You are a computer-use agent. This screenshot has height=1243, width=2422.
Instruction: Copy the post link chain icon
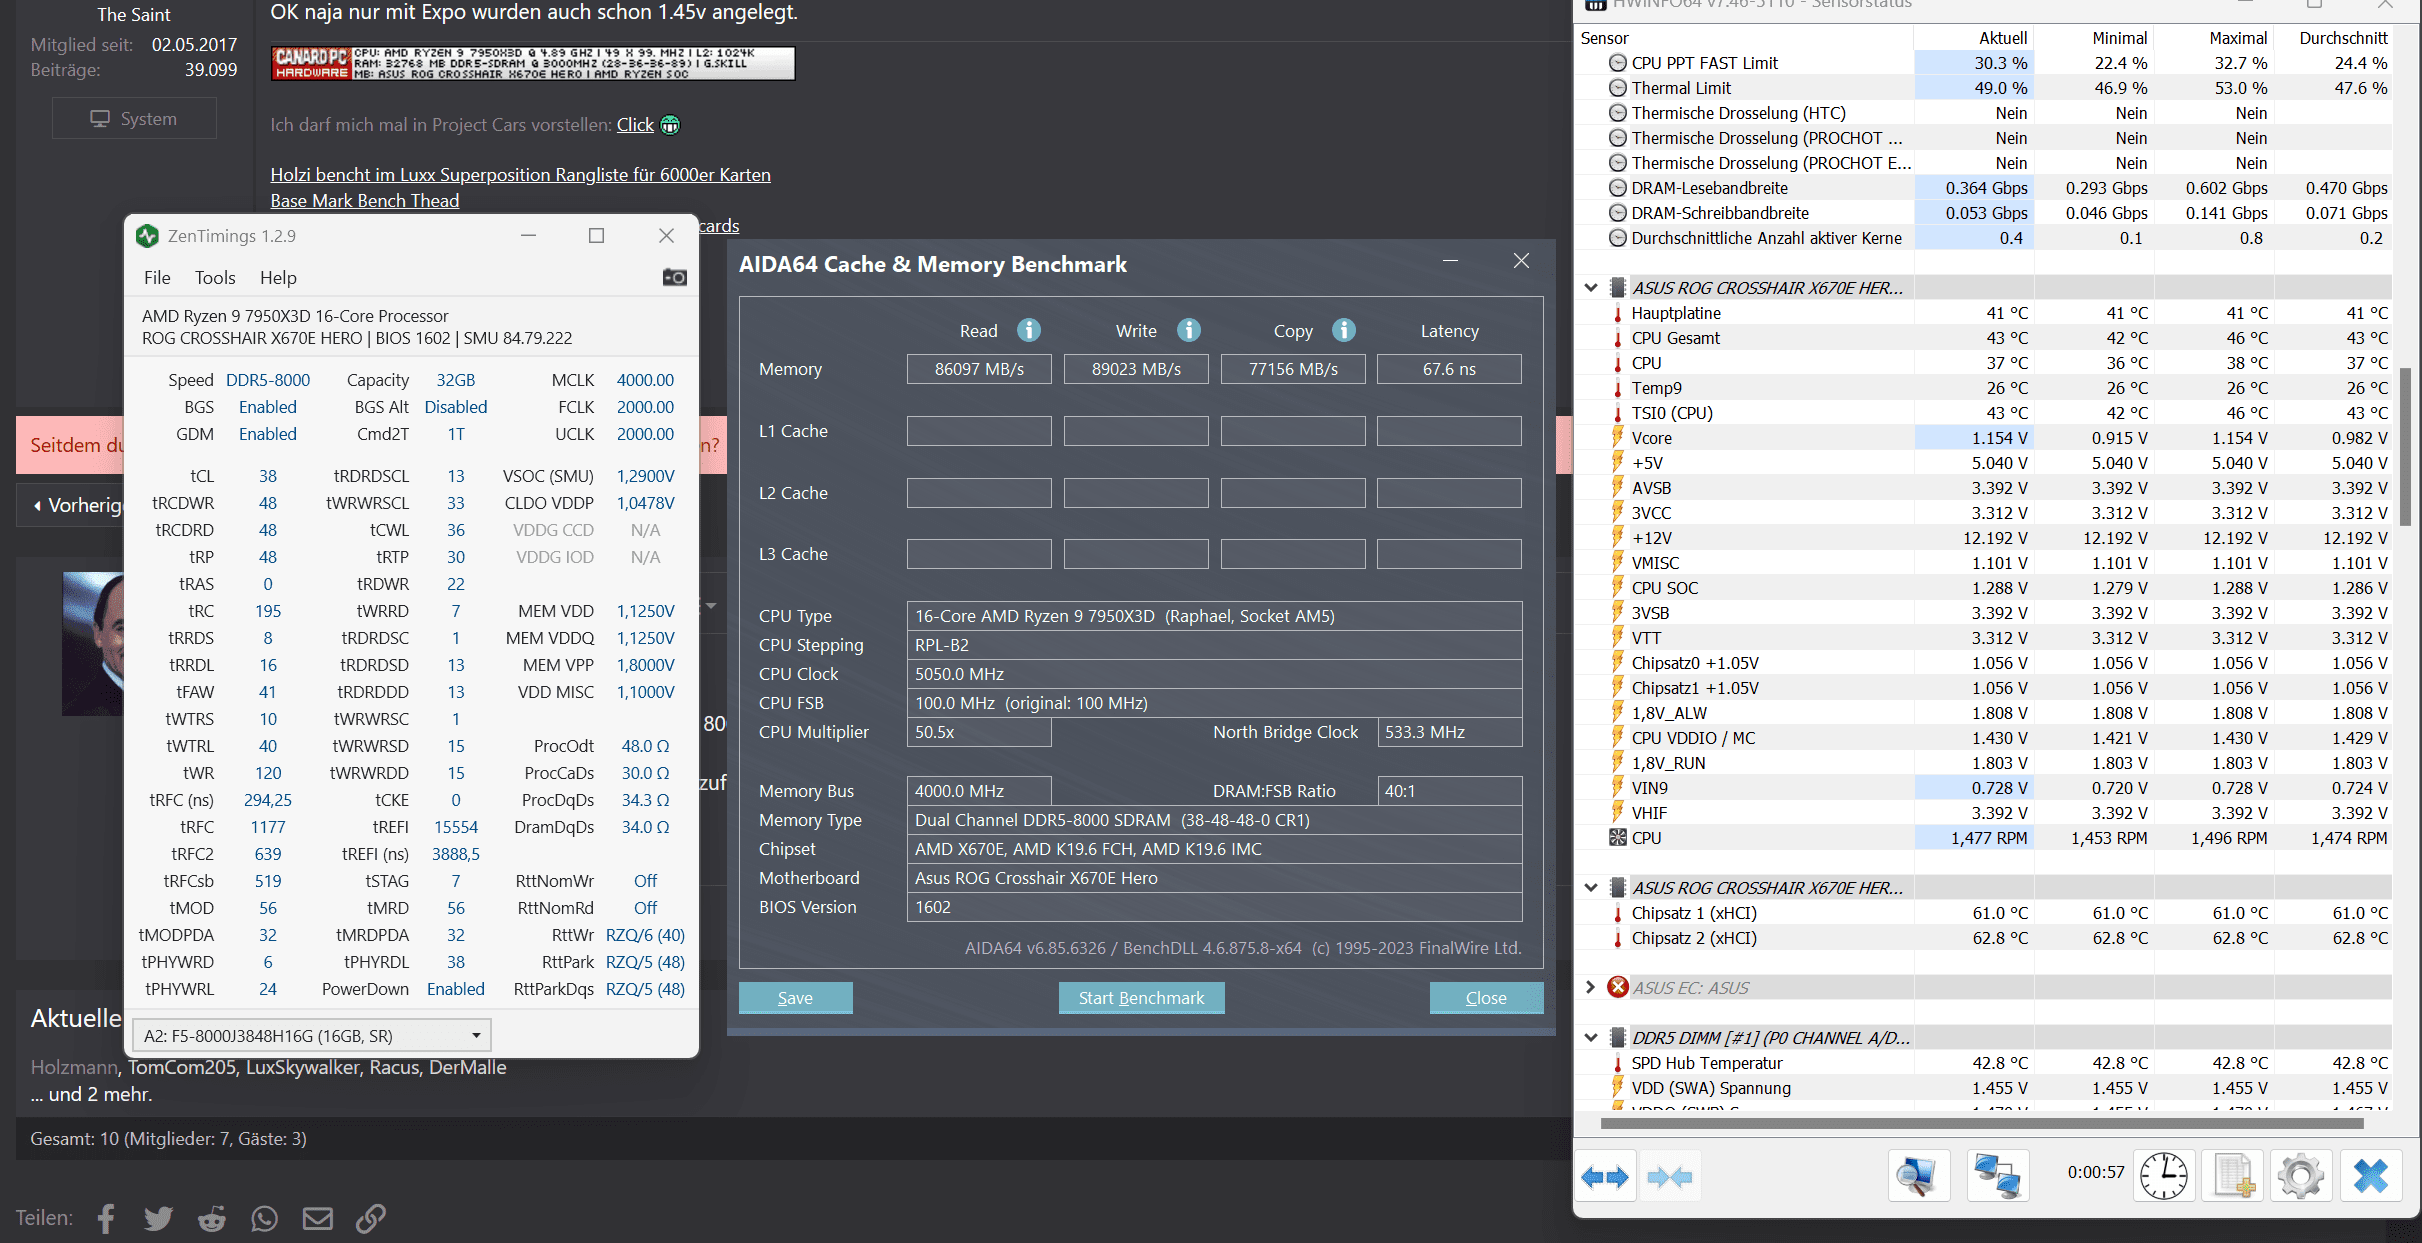click(x=371, y=1218)
